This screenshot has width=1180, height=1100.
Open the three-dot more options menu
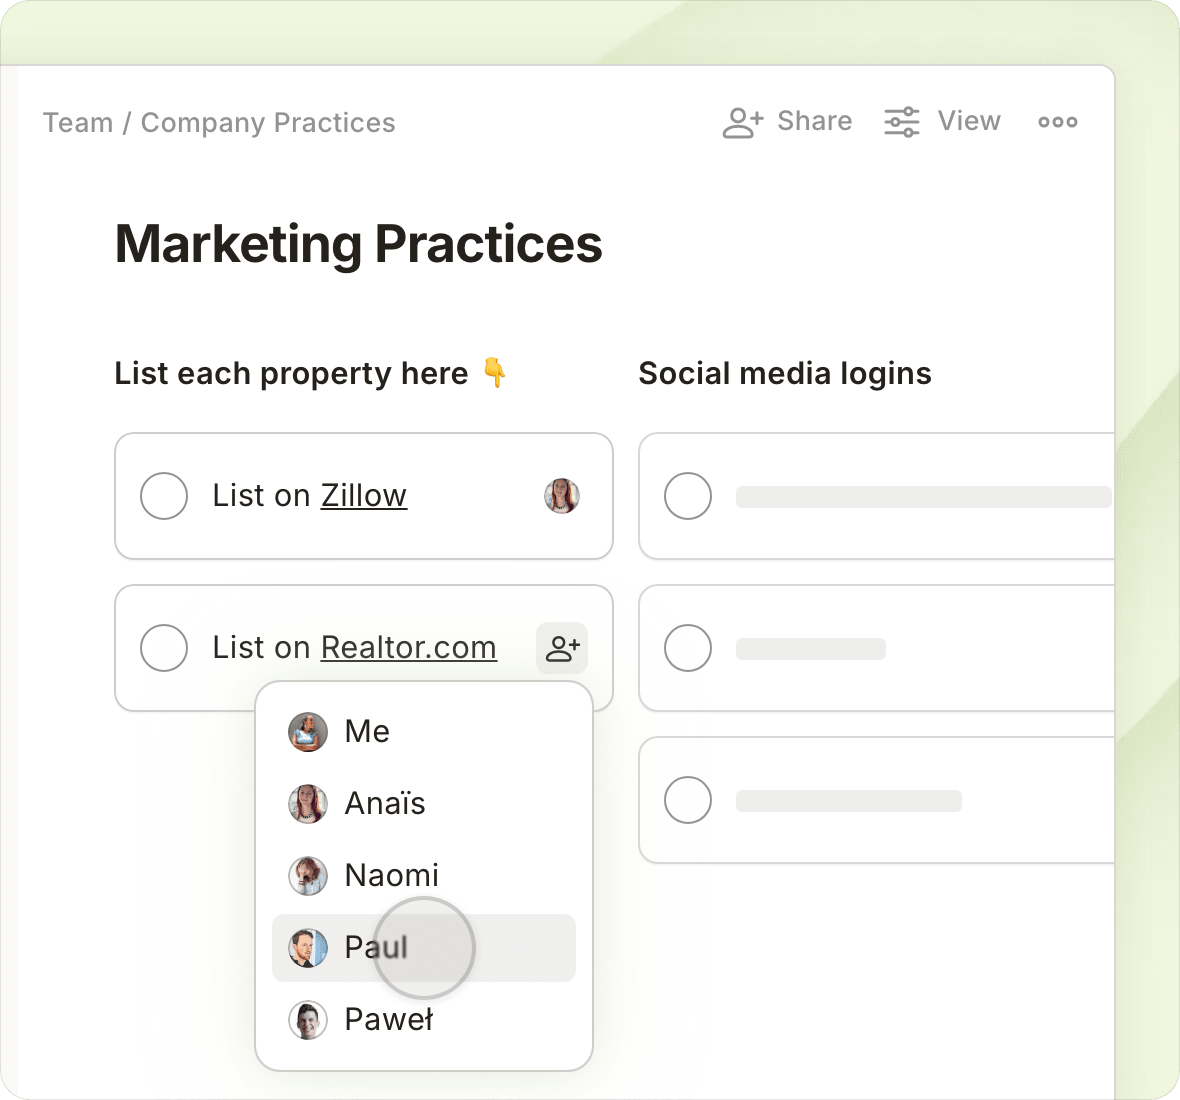tap(1057, 122)
